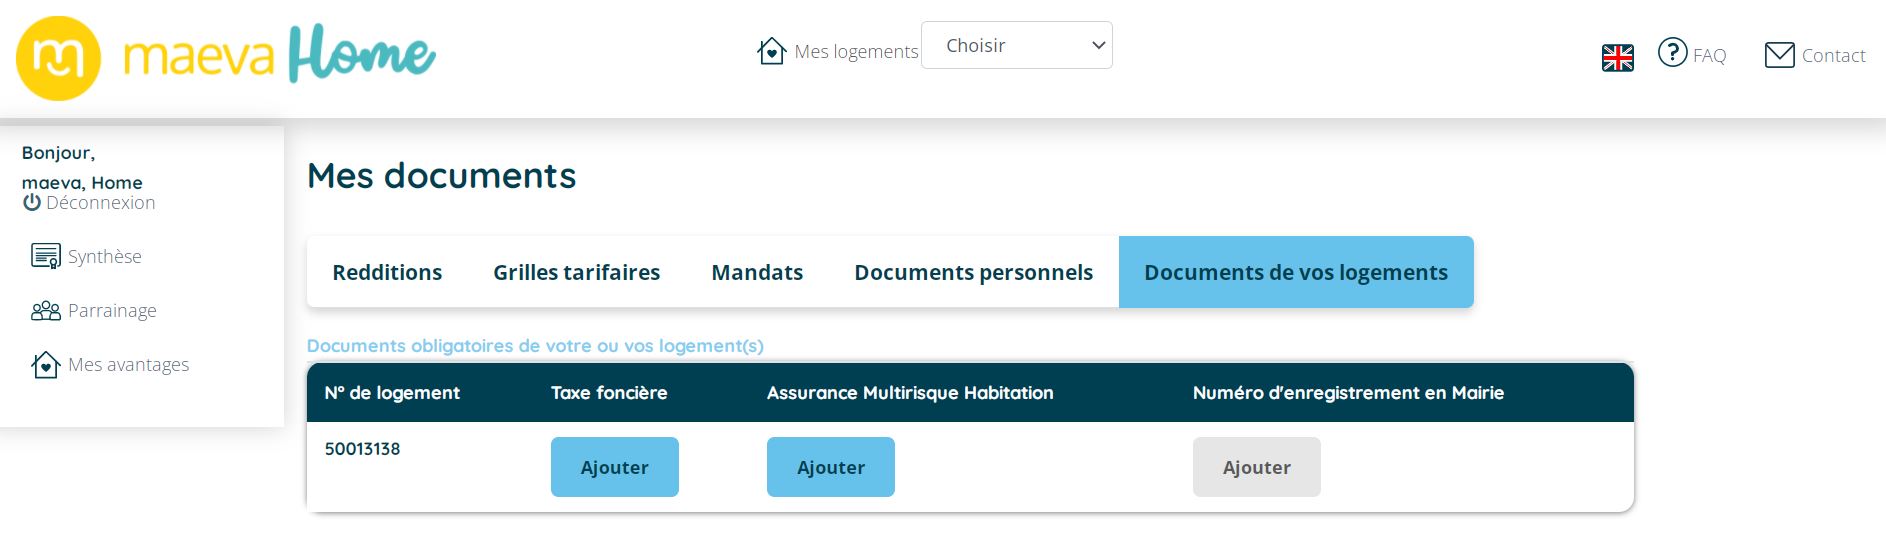The image size is (1886, 558).
Task: Click the Synthèse sidebar icon
Action: [46, 257]
